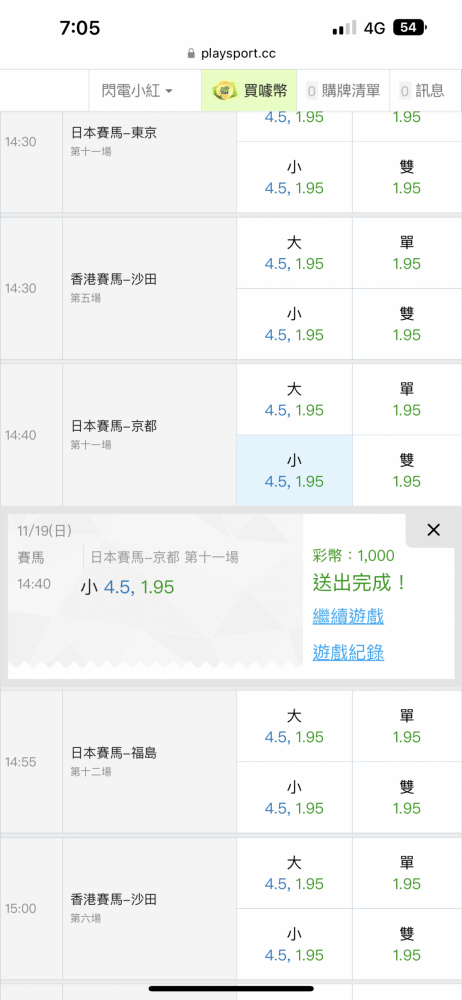Click the 遊戲紀錄 link

[348, 652]
